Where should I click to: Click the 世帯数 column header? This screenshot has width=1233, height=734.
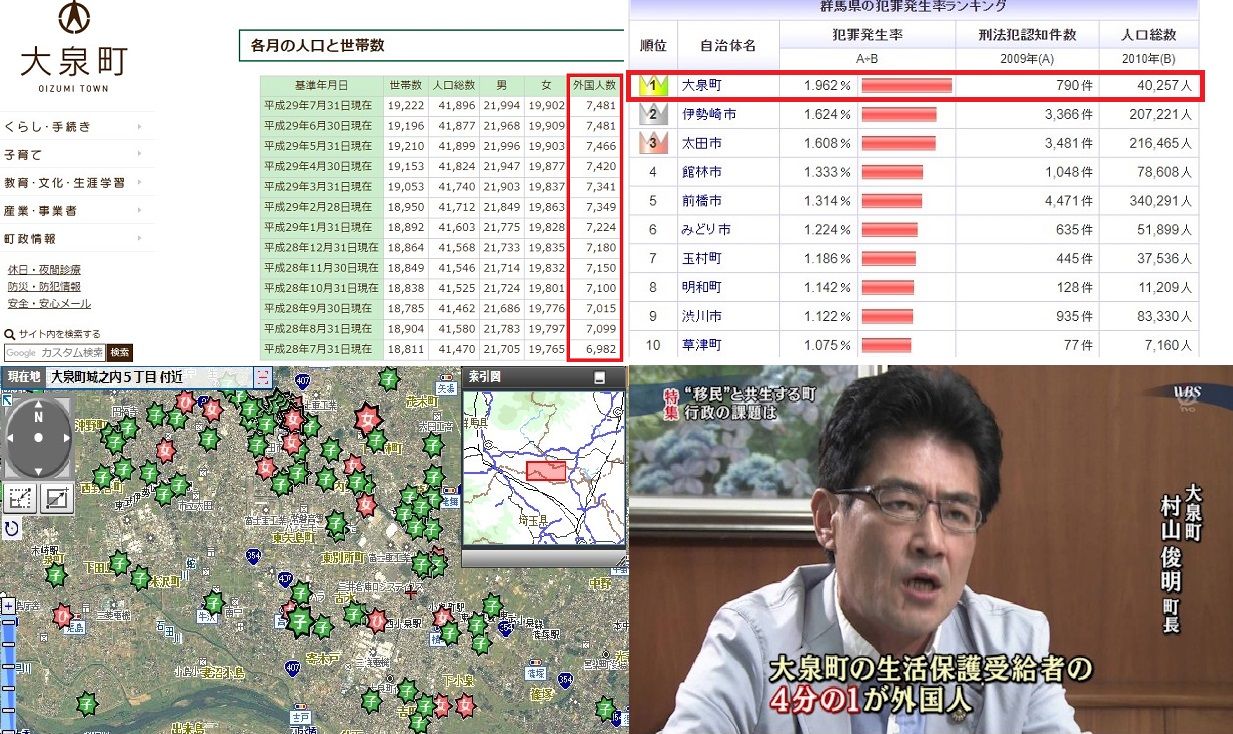point(406,86)
